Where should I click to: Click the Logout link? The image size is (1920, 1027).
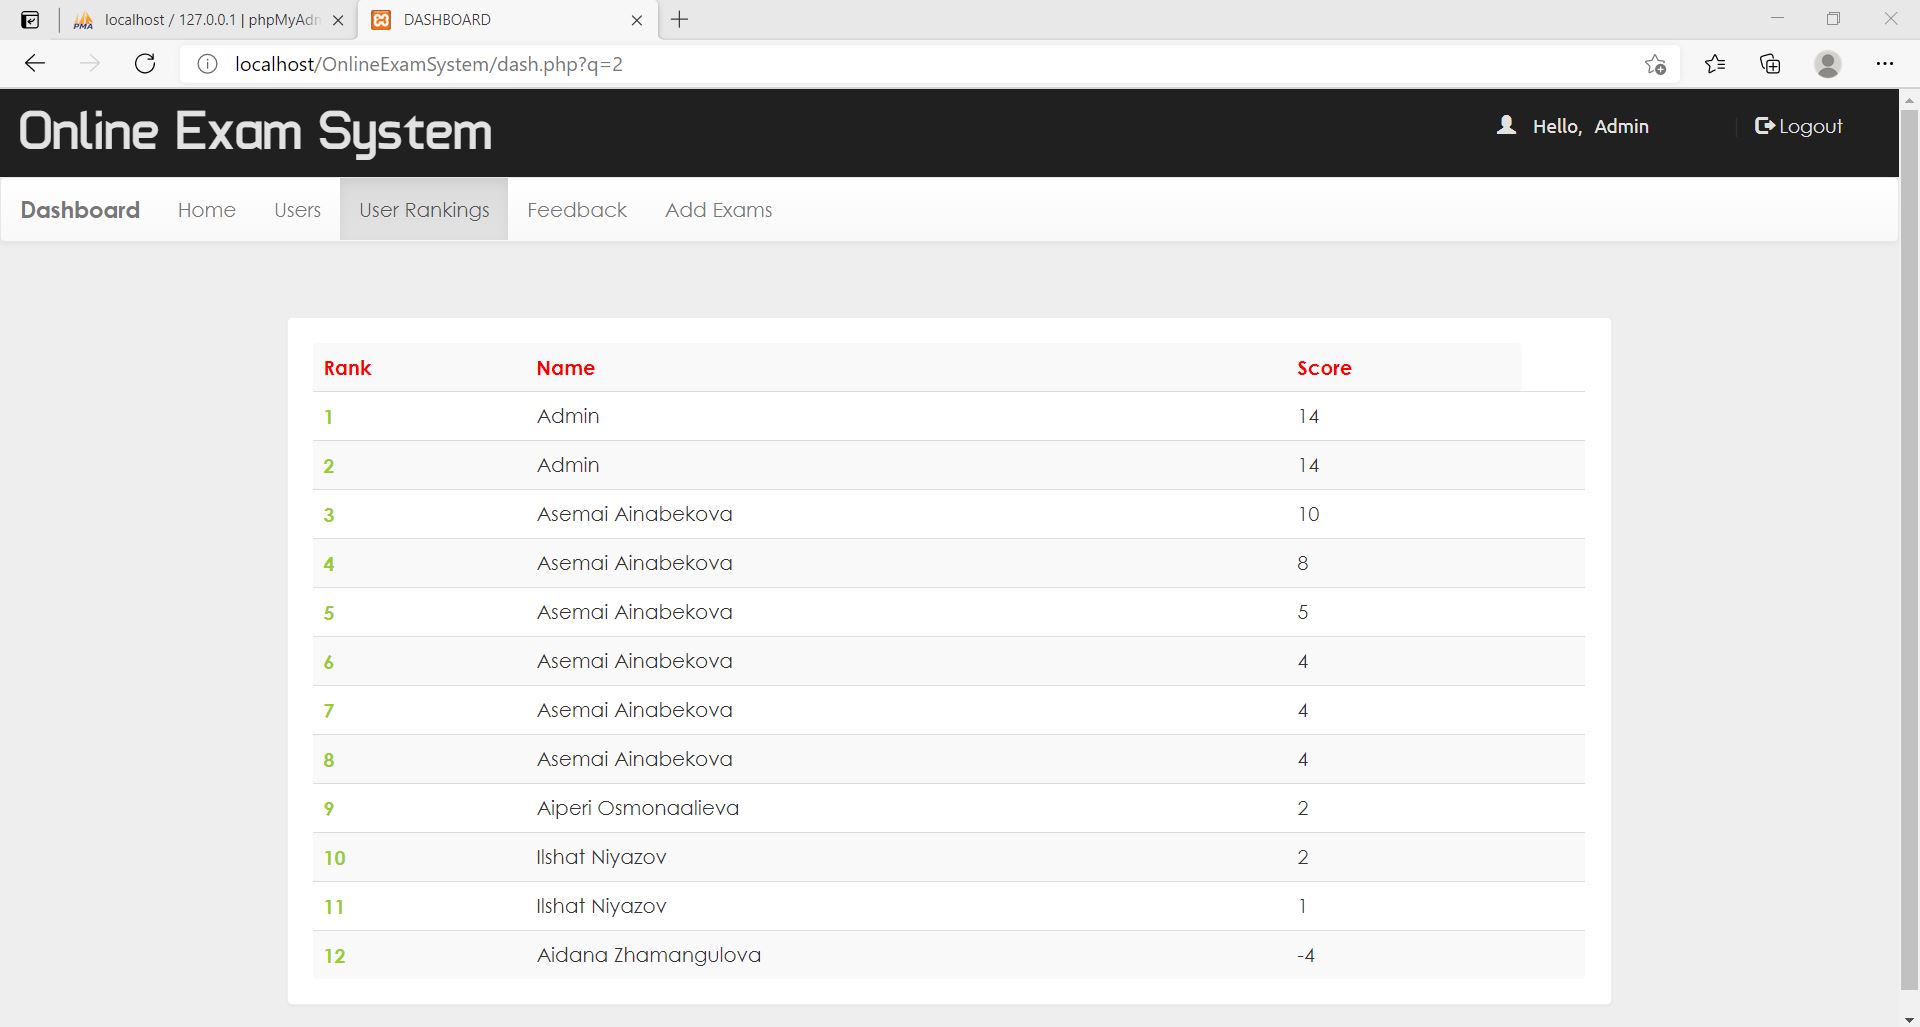click(1799, 126)
